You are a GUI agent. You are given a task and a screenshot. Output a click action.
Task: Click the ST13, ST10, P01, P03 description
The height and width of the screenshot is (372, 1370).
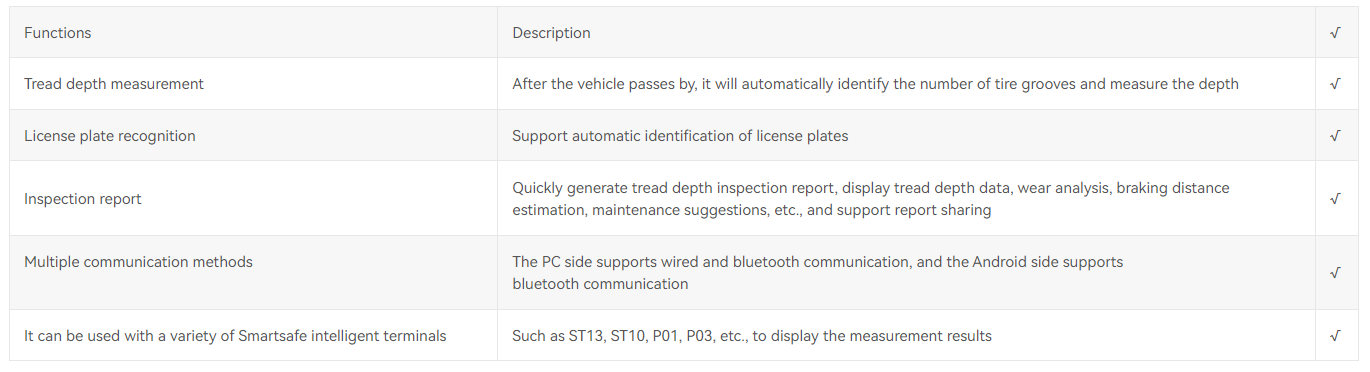tap(752, 336)
